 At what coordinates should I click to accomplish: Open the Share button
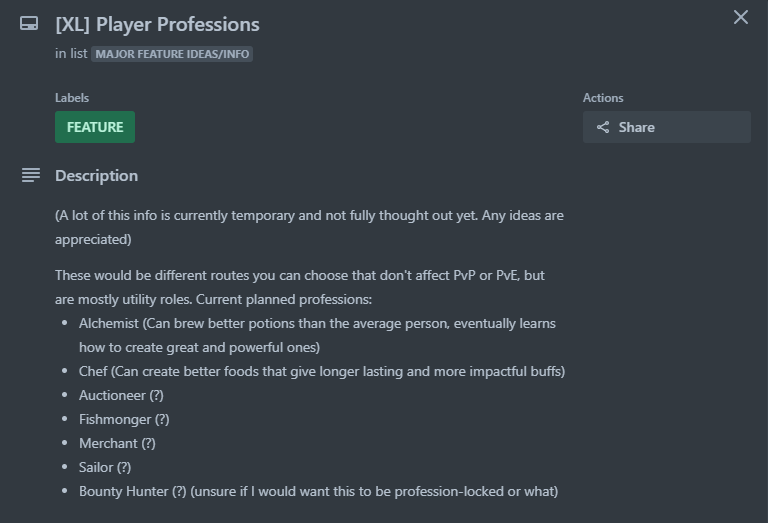(x=667, y=127)
